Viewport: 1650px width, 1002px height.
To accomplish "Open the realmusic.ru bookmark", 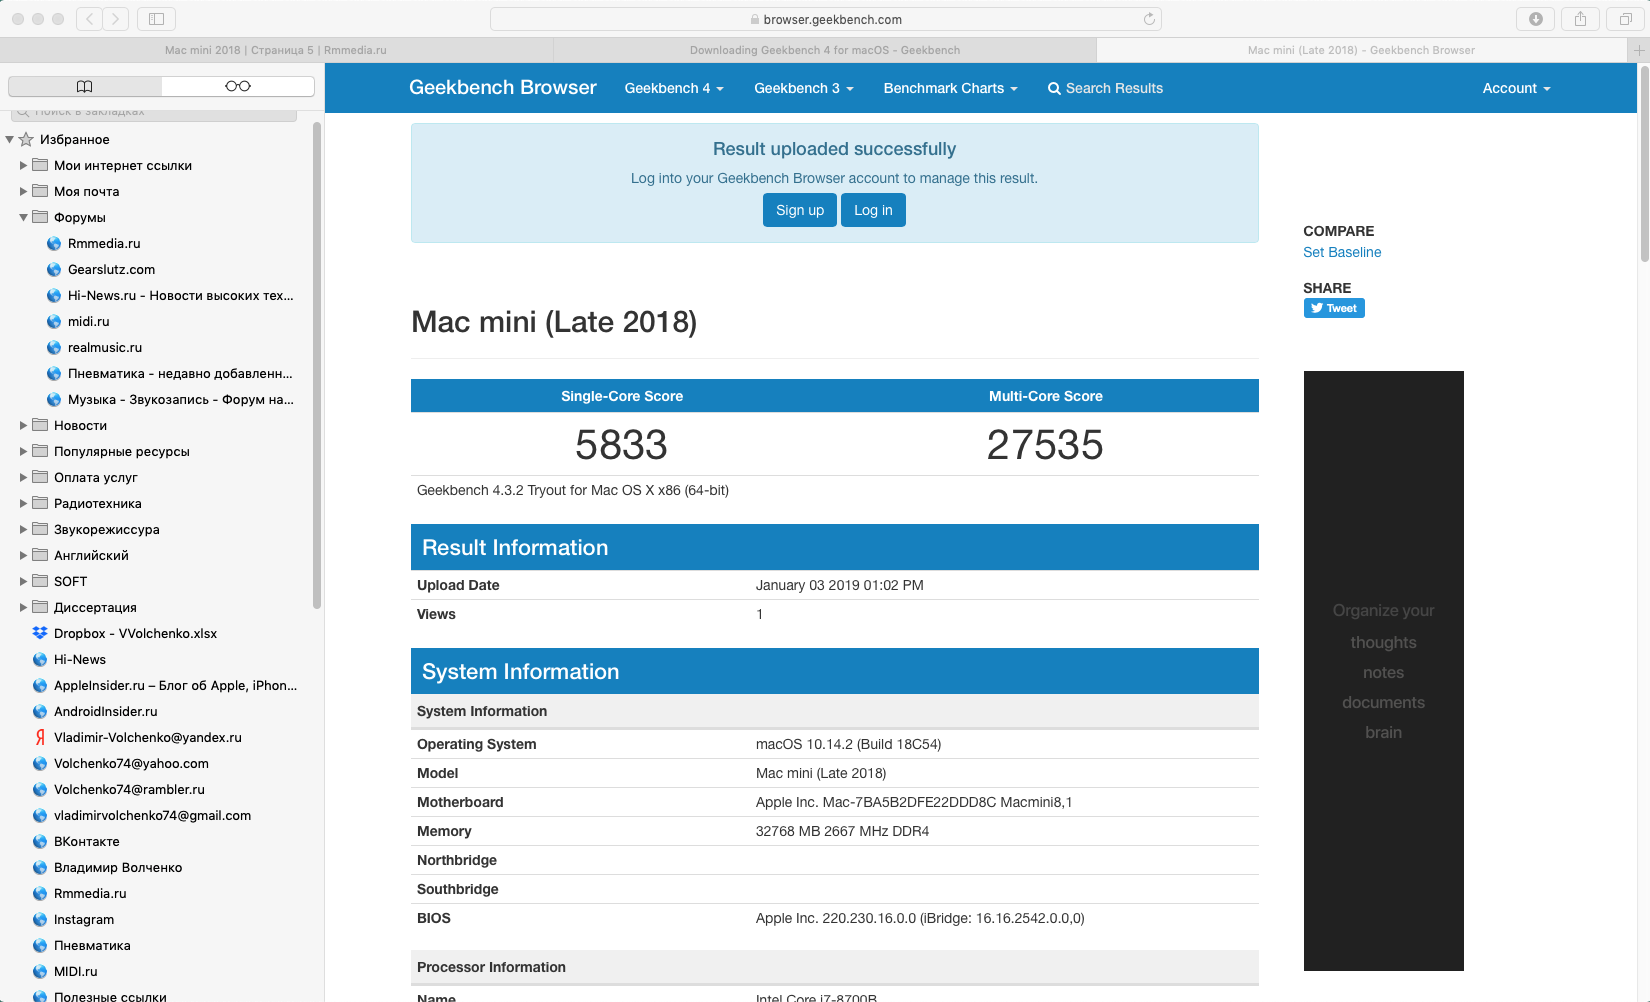I will pyautogui.click(x=104, y=347).
